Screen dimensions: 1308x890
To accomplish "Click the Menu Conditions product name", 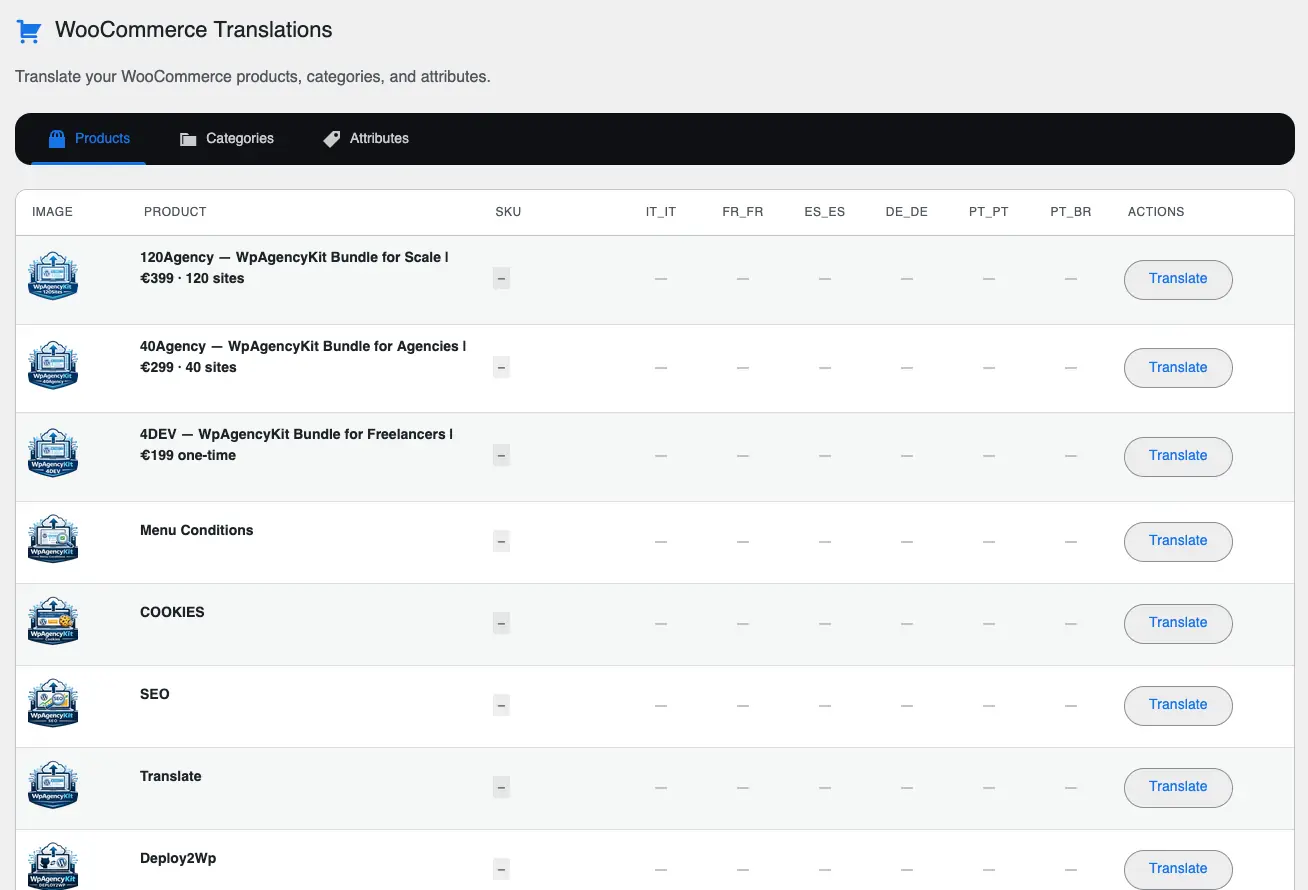I will coord(196,530).
